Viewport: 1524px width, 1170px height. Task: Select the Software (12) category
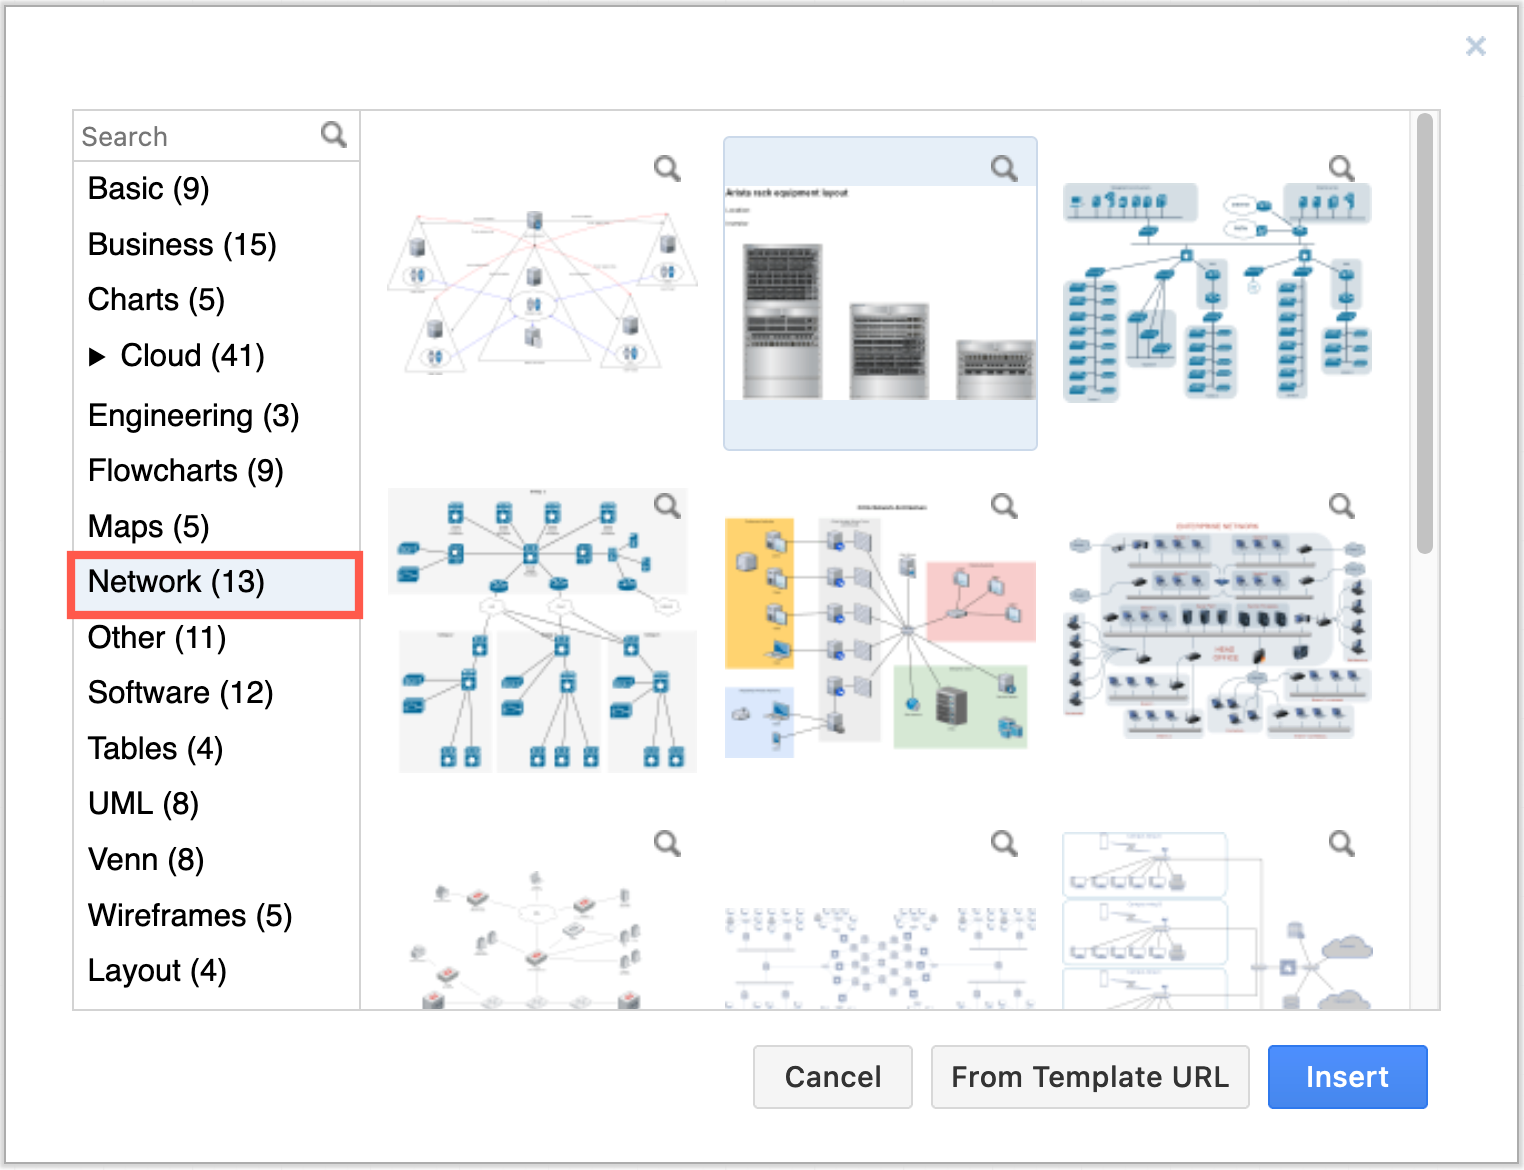click(x=180, y=692)
